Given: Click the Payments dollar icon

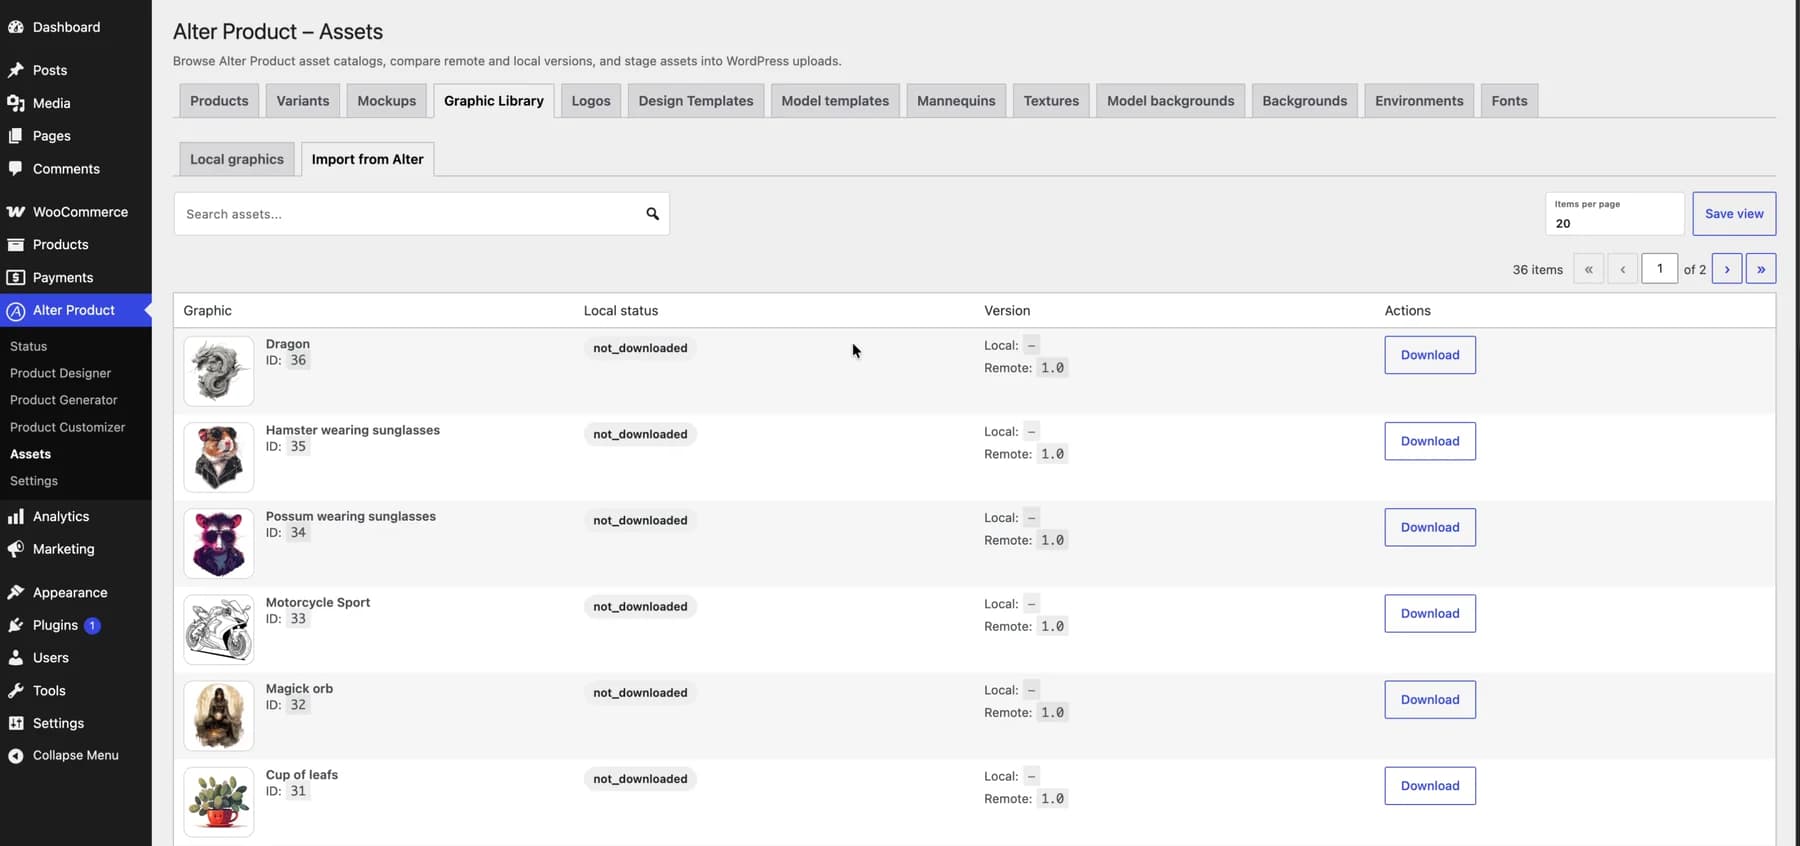Looking at the screenshot, I should pos(16,278).
